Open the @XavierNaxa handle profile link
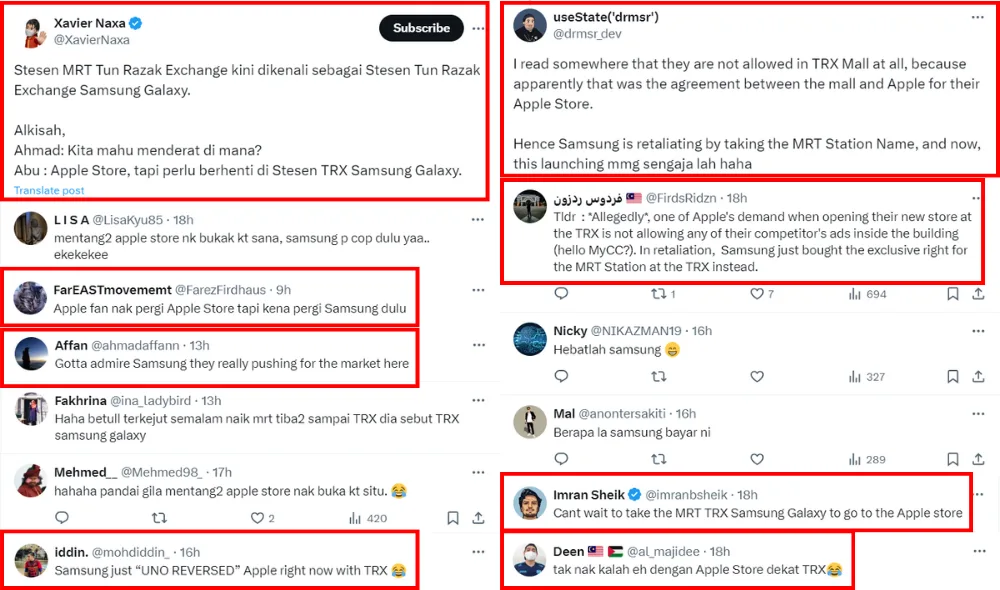 91,40
